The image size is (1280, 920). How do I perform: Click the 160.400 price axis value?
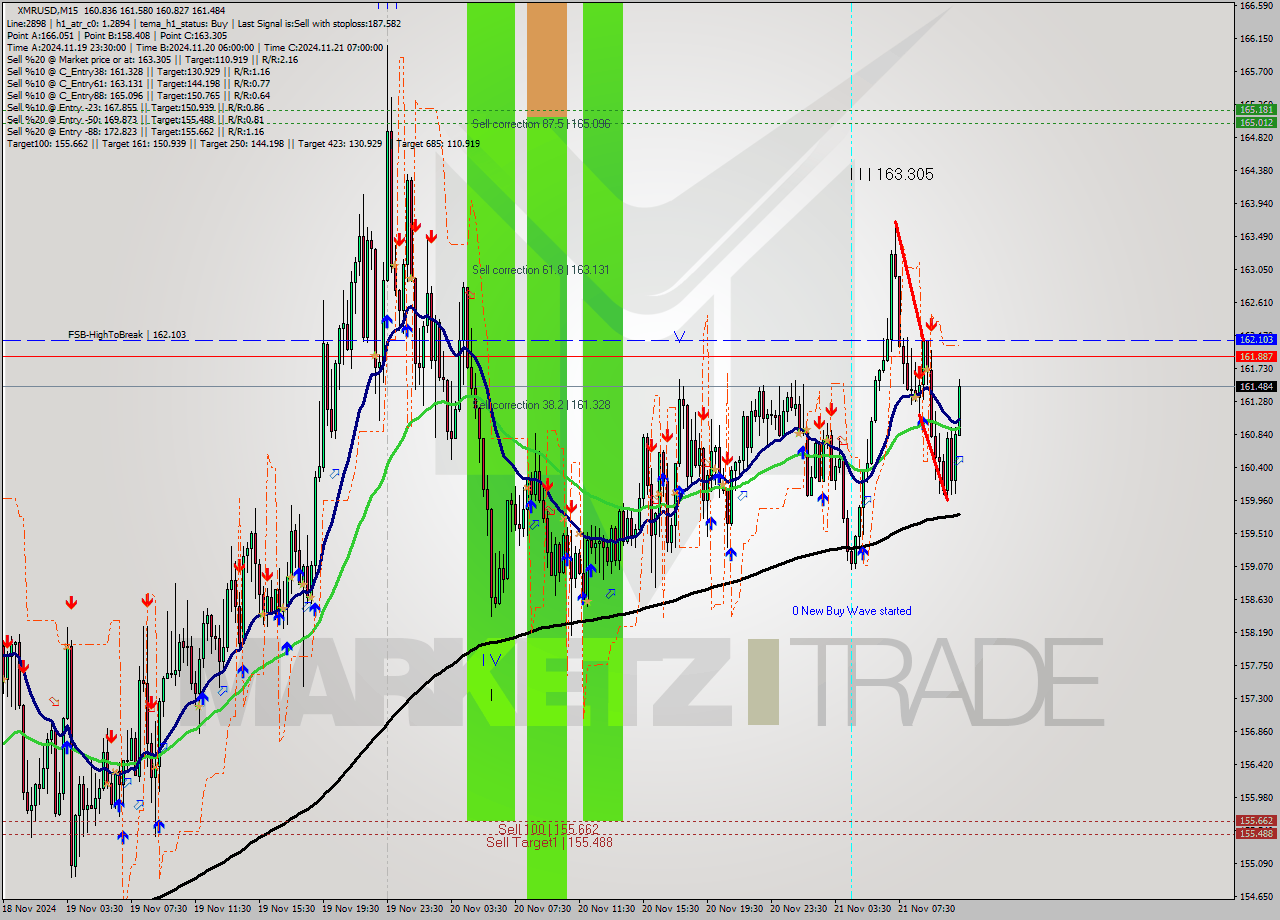[x=1256, y=468]
